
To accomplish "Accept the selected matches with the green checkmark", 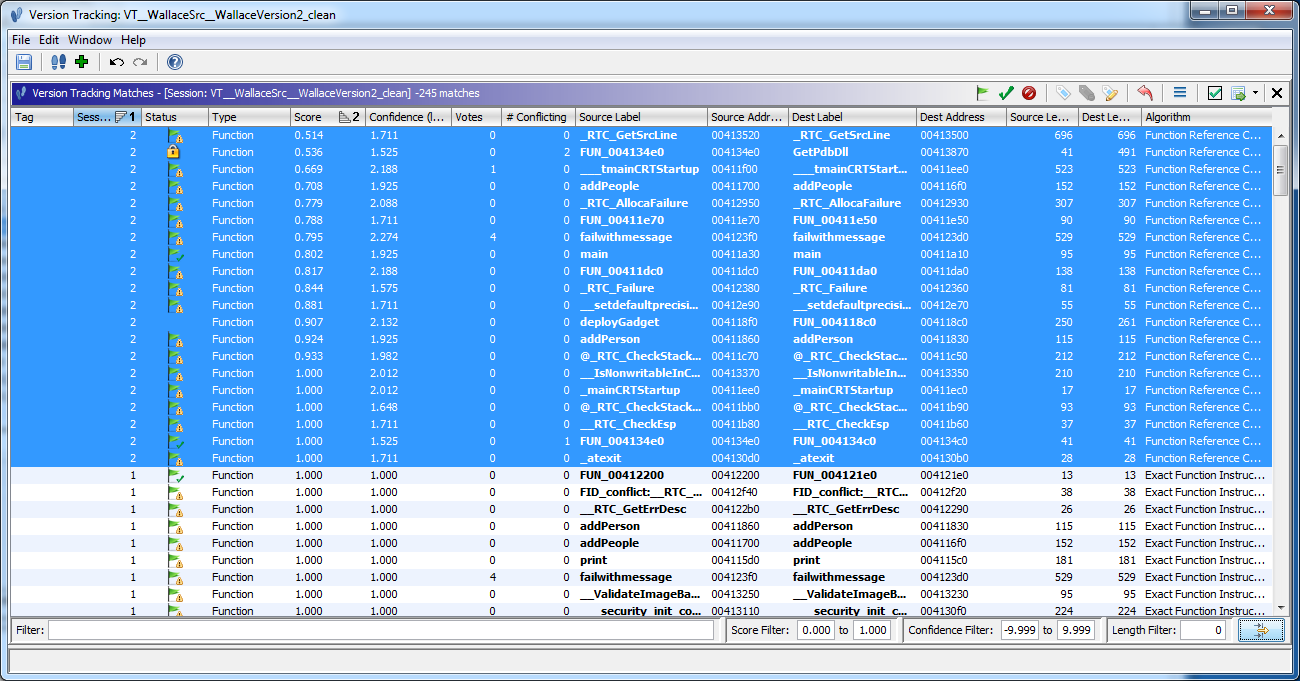I will [1006, 93].
